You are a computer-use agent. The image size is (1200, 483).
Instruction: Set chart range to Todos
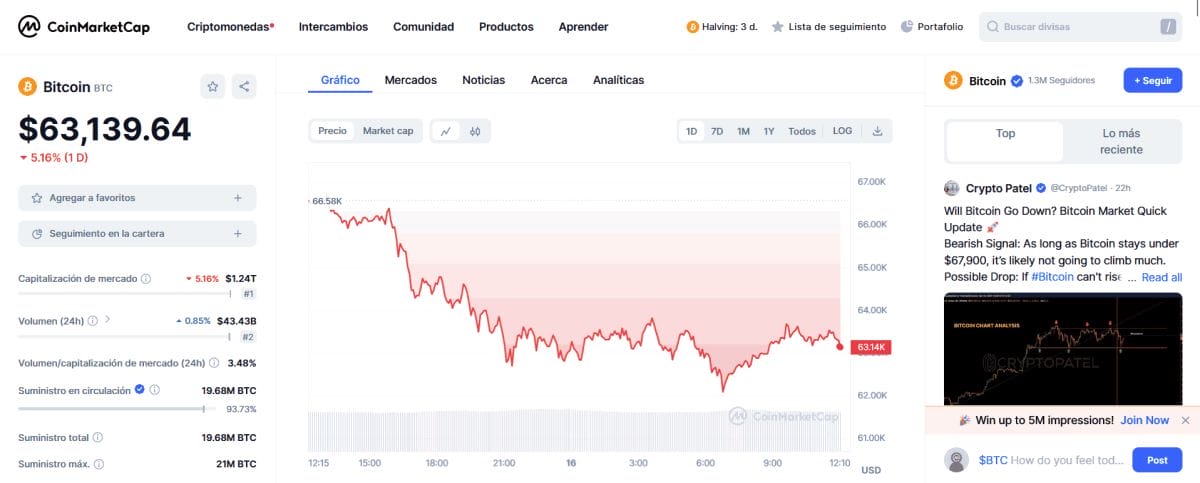(802, 131)
